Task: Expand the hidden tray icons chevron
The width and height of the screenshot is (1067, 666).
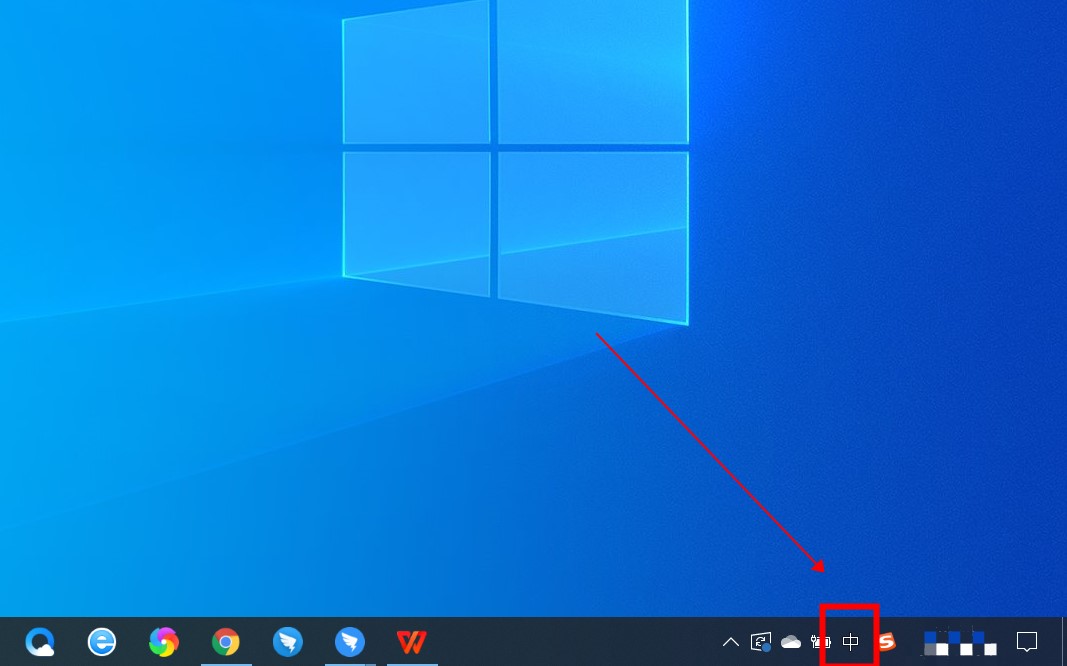Action: [731, 642]
